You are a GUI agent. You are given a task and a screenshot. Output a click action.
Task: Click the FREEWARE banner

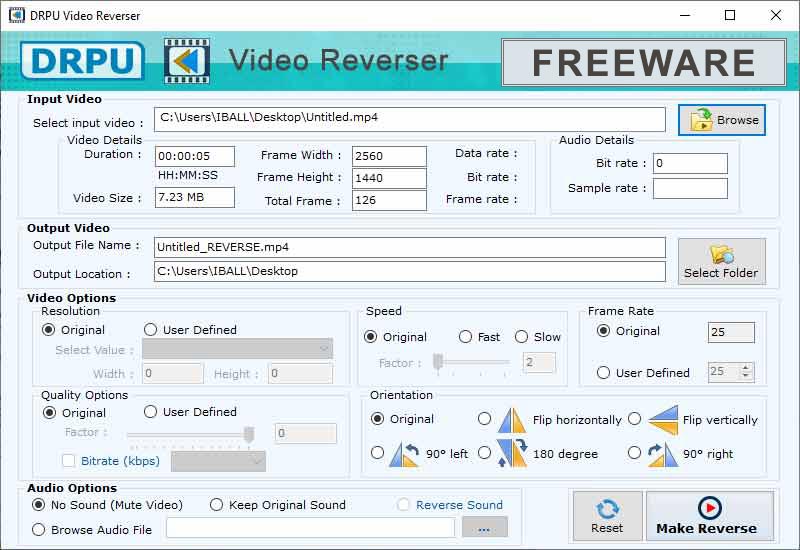point(643,62)
